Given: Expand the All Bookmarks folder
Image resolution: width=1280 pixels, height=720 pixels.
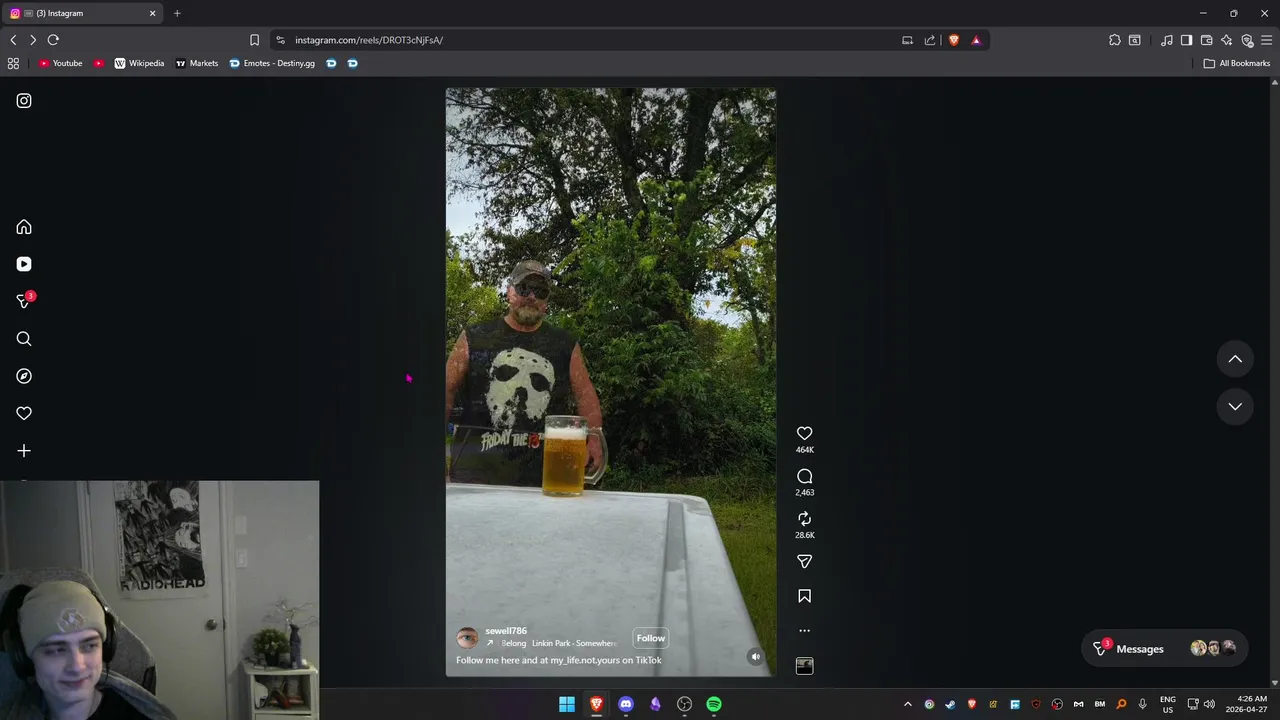Looking at the screenshot, I should 1237,63.
